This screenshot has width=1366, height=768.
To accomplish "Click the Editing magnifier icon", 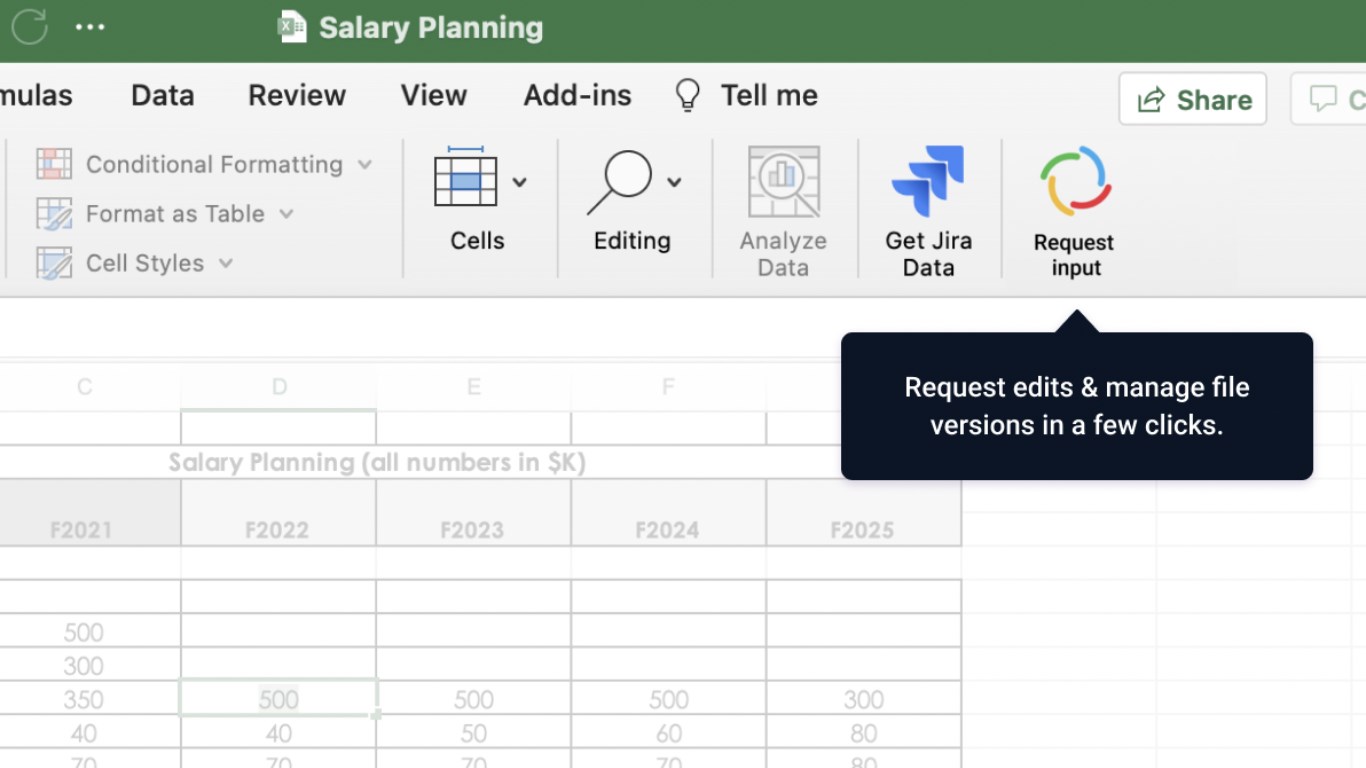I will (x=620, y=182).
